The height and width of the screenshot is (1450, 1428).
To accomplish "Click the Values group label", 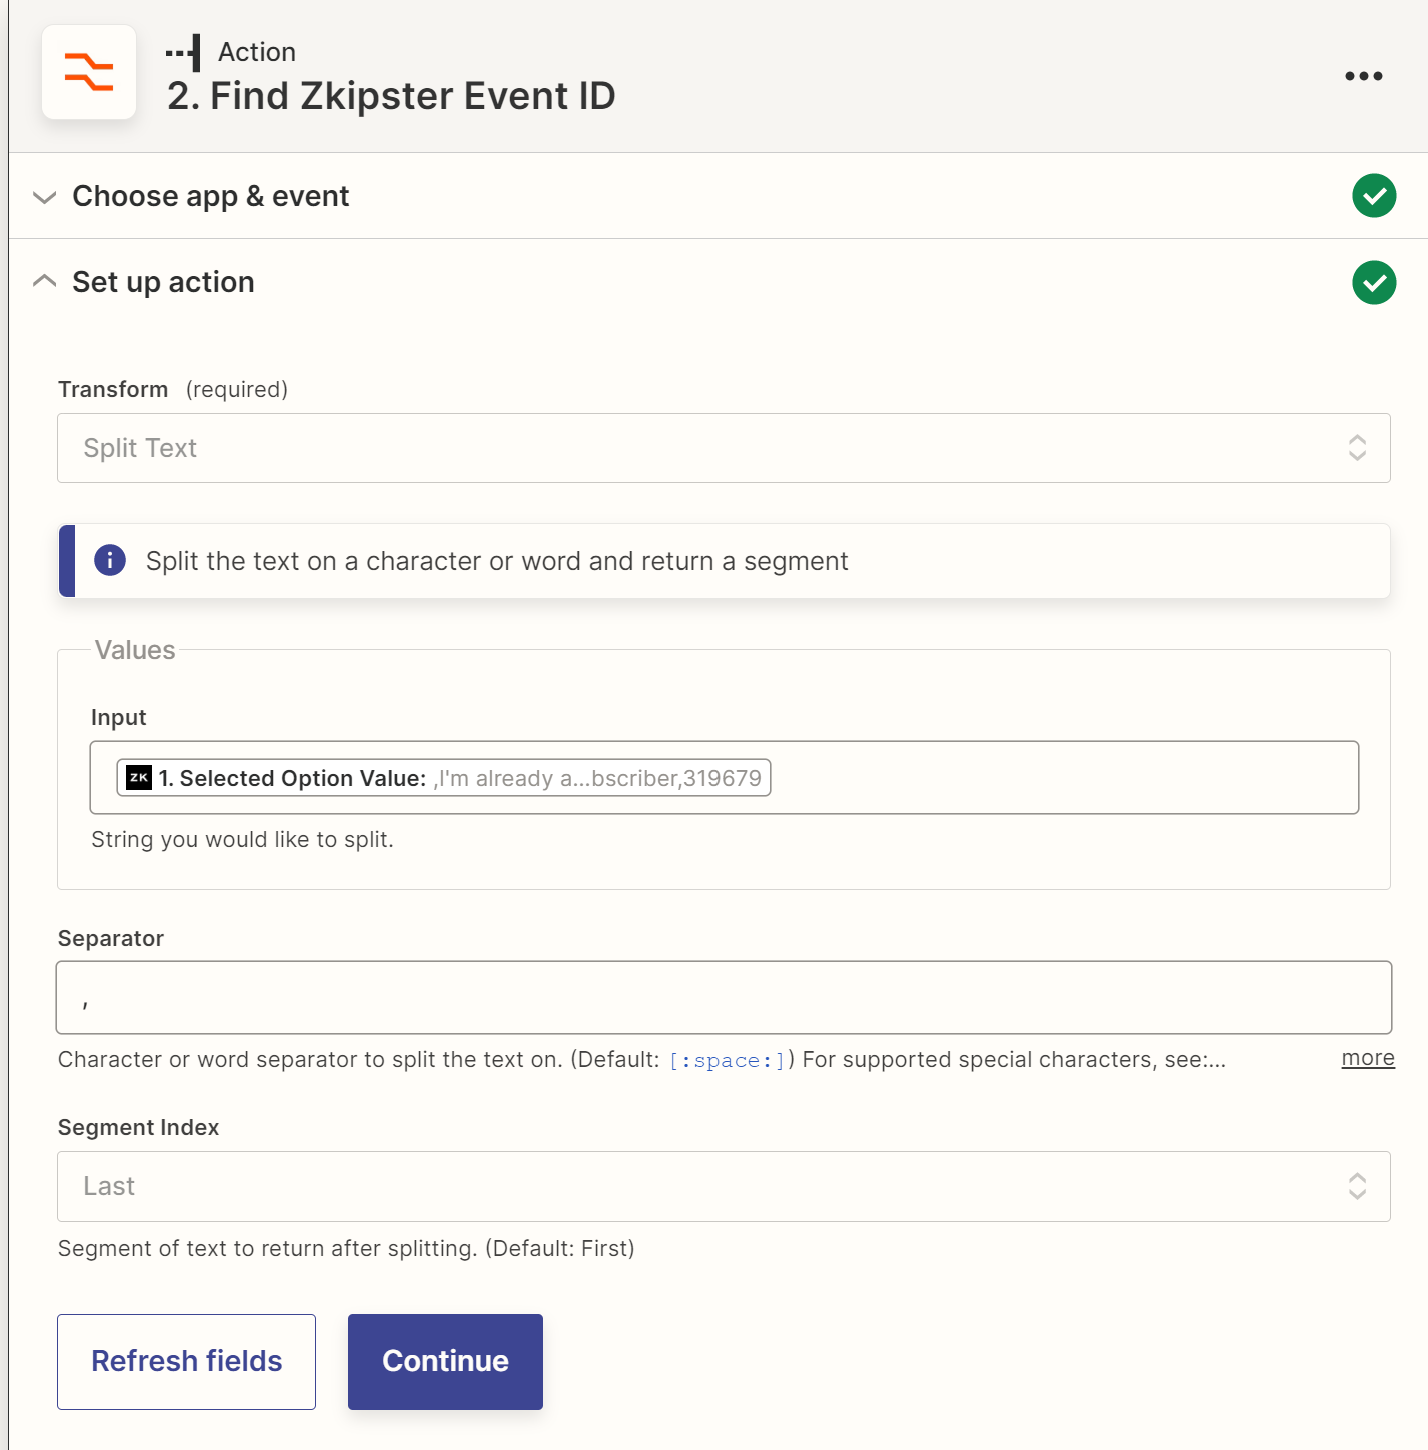I will [135, 650].
